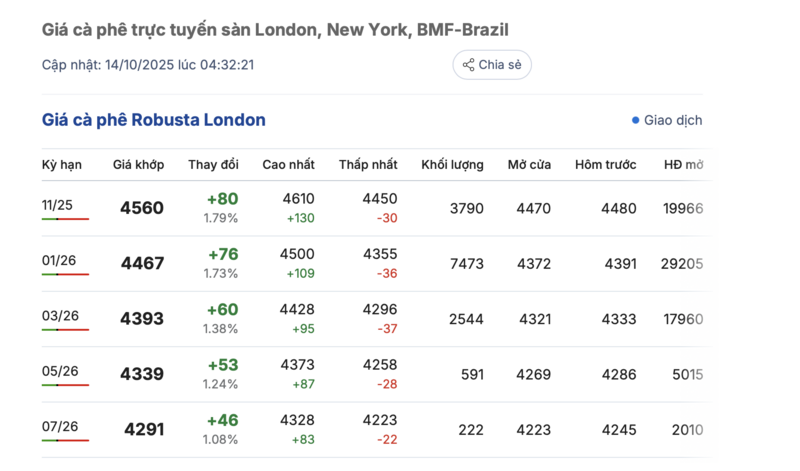Select the 07/26 contract term

60,426
